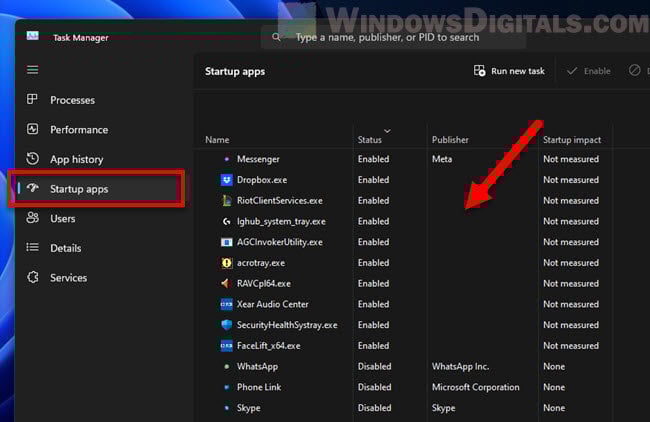The height and width of the screenshot is (422, 650).
Task: Click the WhatsApp Inc. publisher cell
Action: point(460,366)
